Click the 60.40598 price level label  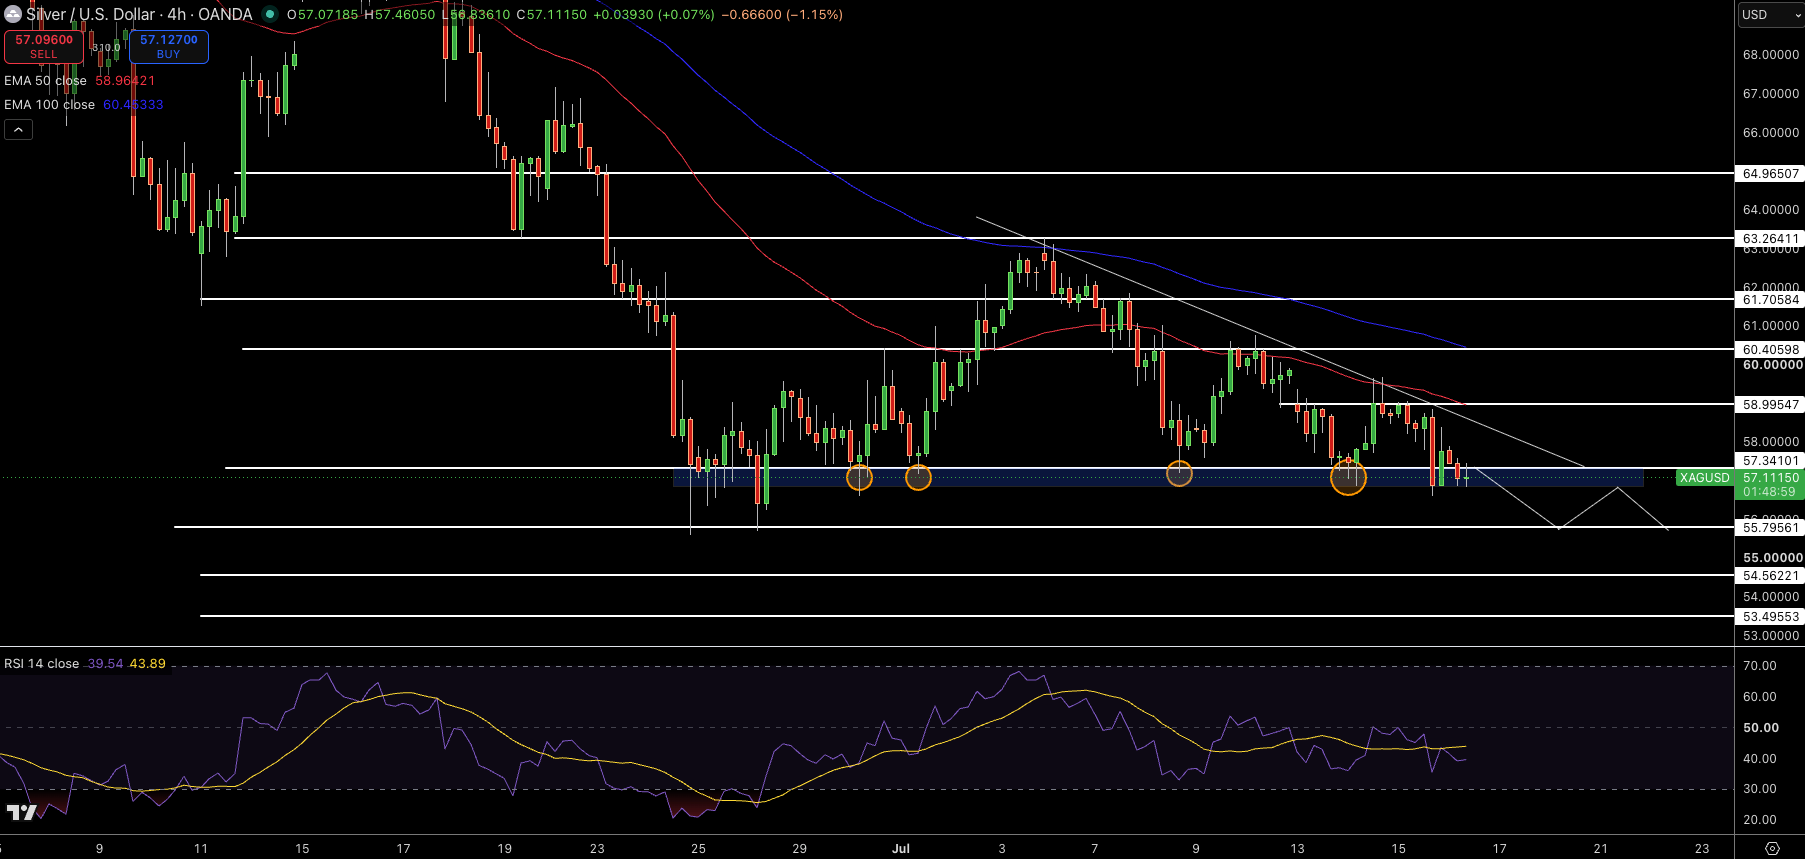pos(1770,350)
